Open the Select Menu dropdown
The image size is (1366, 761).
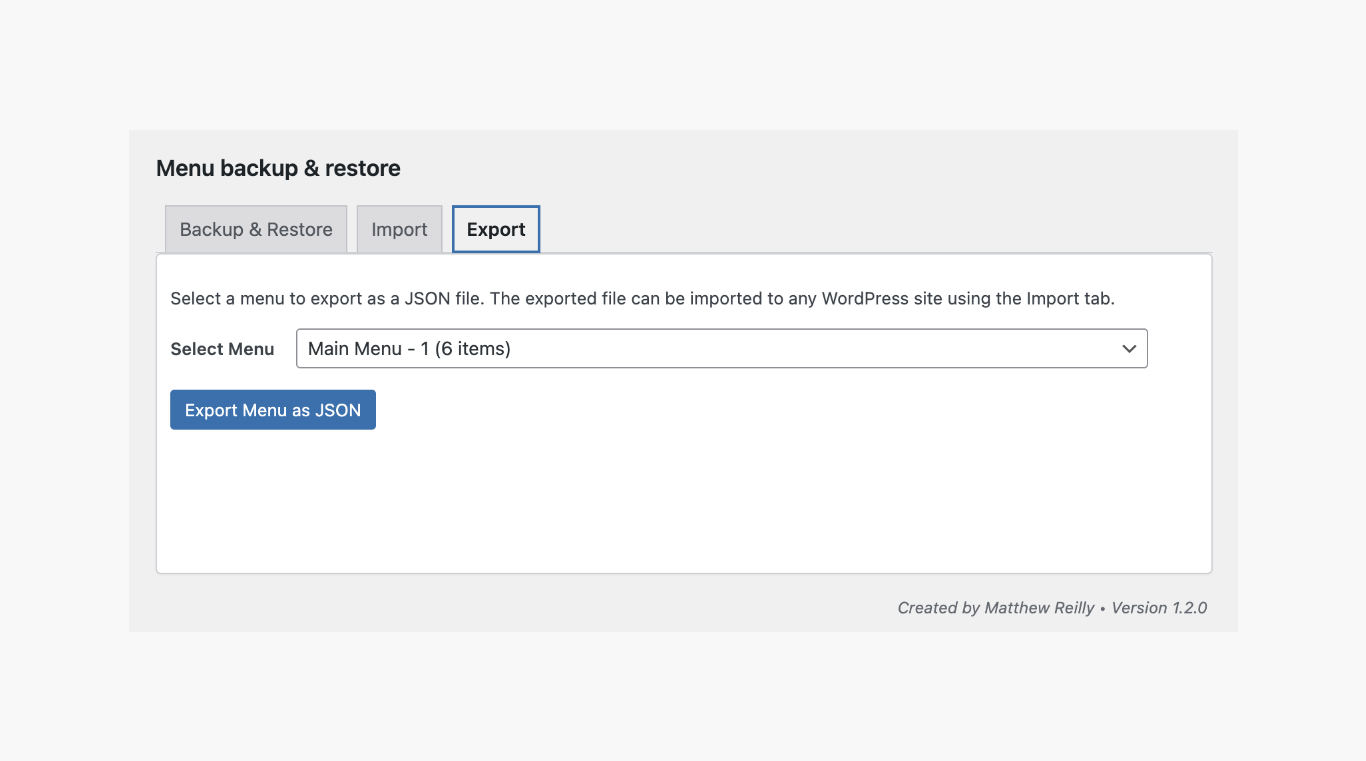tap(721, 349)
